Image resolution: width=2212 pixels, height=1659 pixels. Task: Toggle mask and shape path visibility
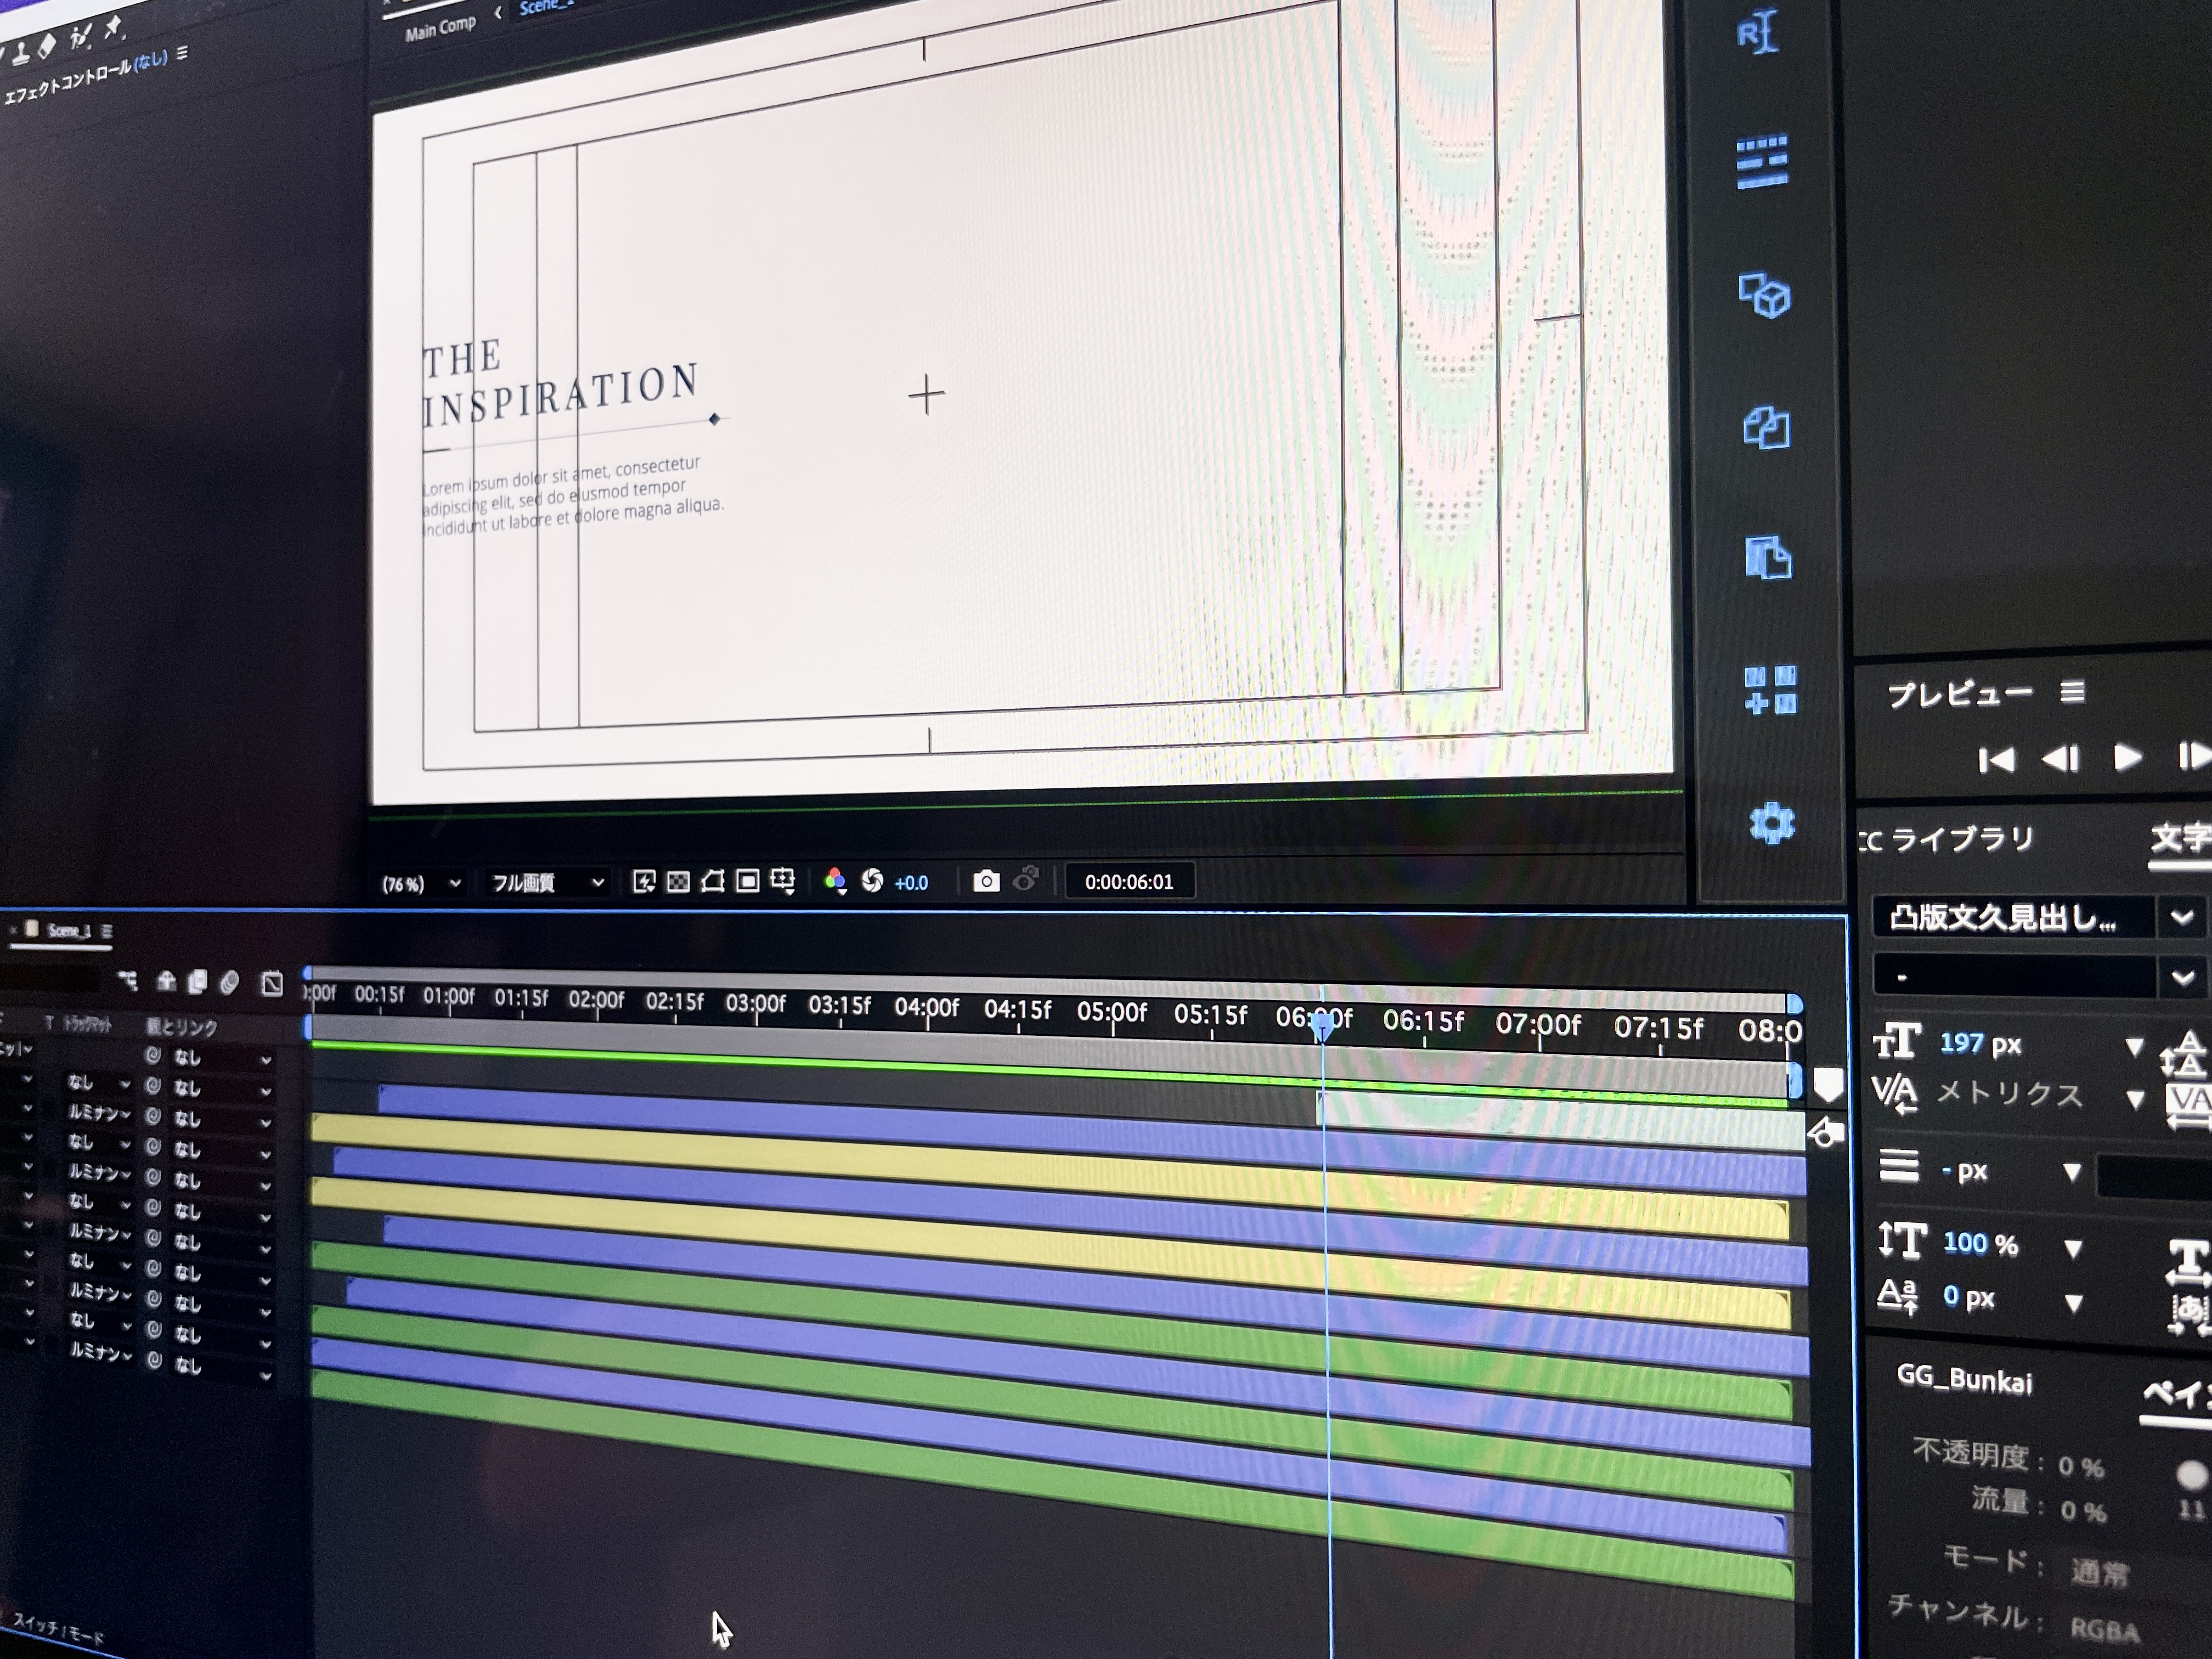(x=712, y=881)
